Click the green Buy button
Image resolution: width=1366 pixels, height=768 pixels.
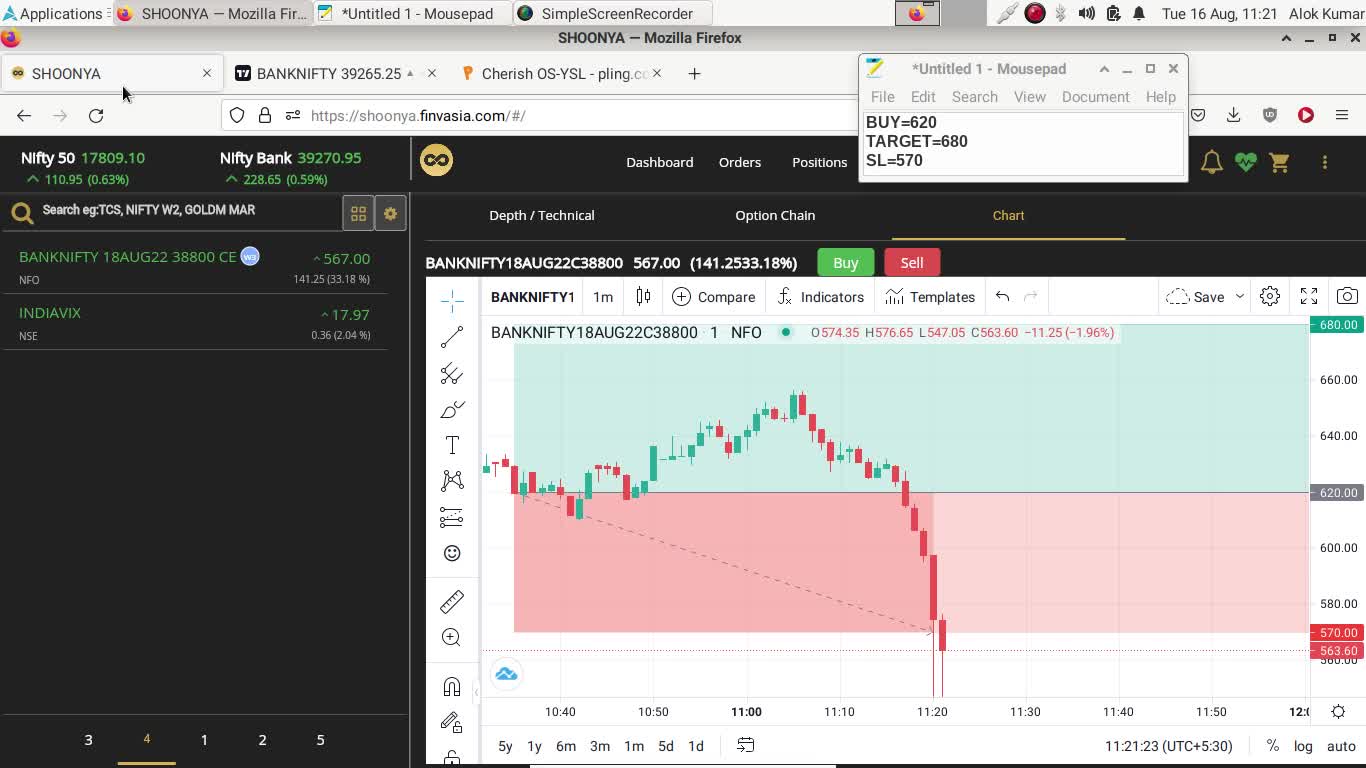point(845,263)
